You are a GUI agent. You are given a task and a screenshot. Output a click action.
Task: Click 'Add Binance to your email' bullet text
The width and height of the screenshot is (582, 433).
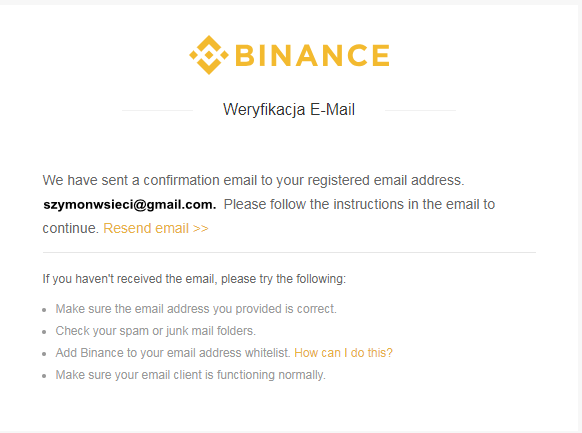tap(173, 352)
